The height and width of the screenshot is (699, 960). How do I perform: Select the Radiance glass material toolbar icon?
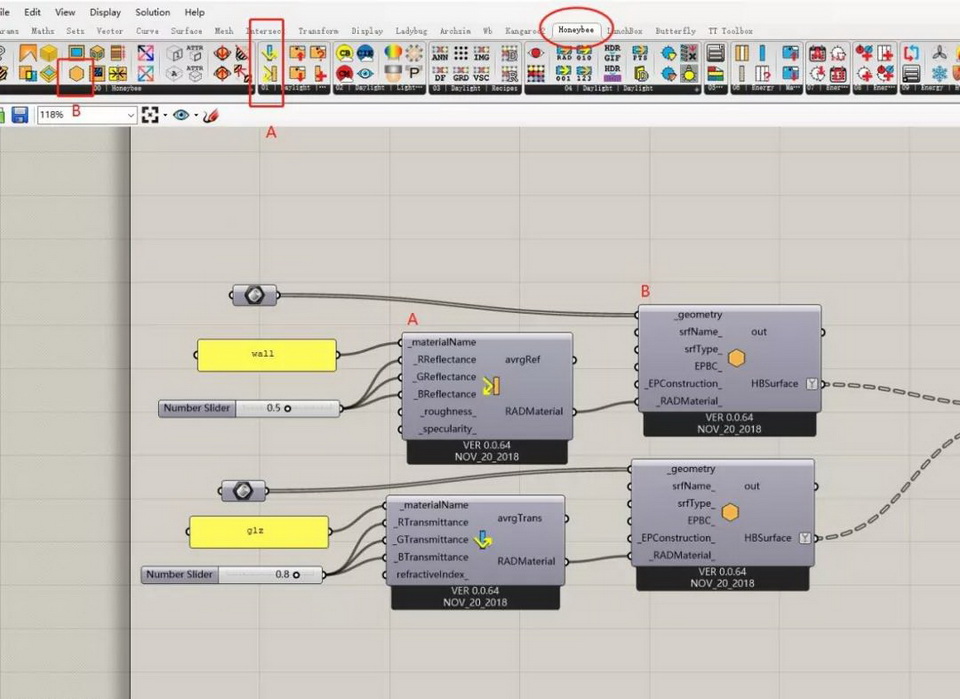pyautogui.click(x=267, y=52)
